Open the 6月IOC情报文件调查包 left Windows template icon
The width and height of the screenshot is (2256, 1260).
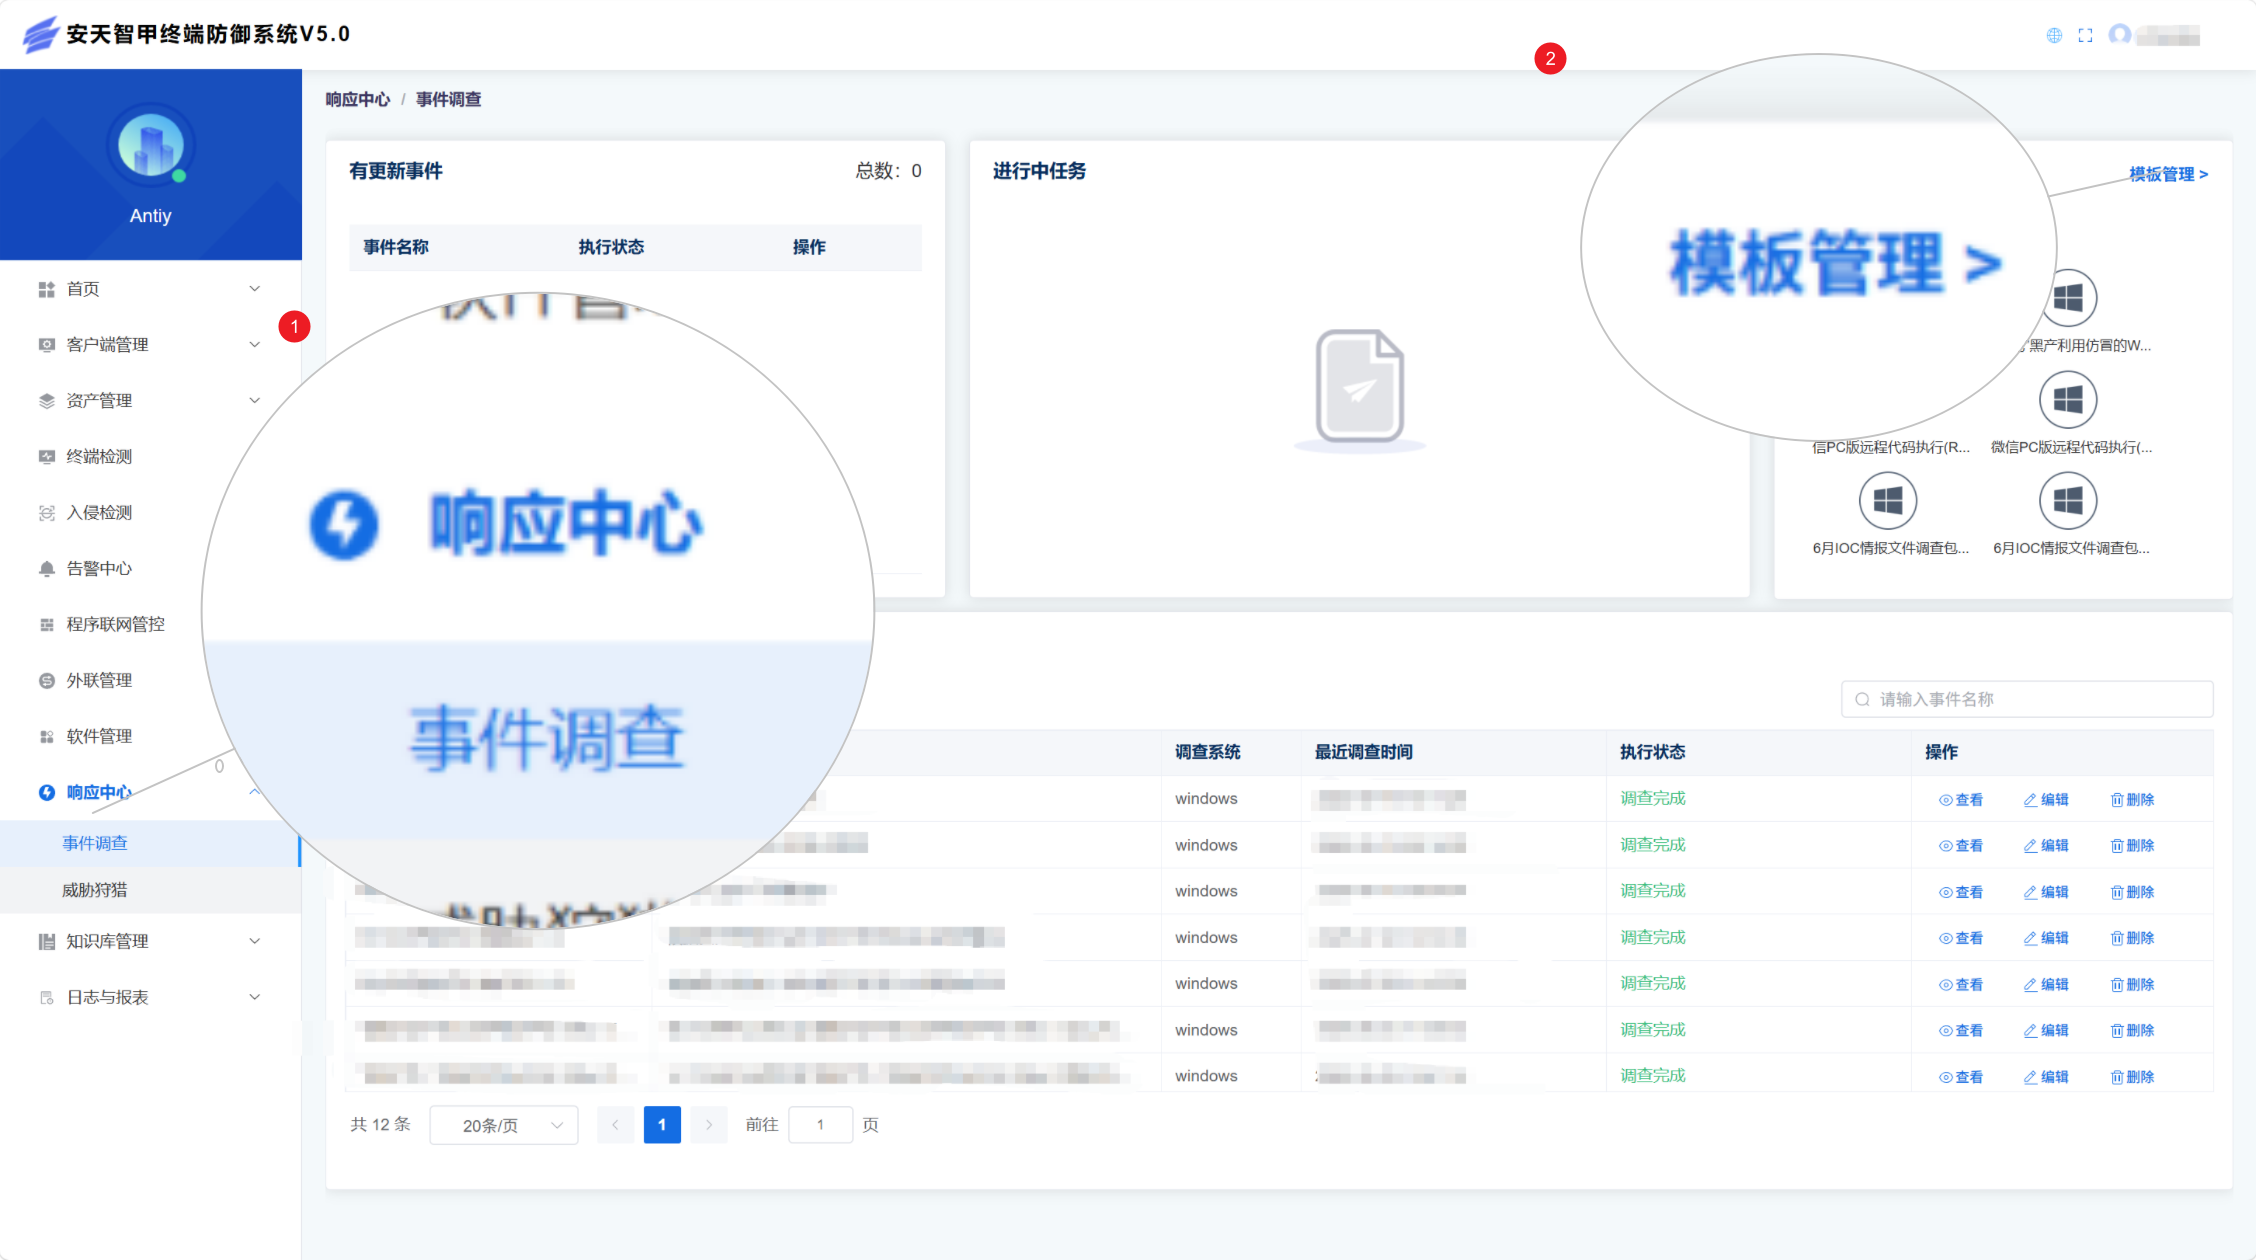pos(1887,500)
